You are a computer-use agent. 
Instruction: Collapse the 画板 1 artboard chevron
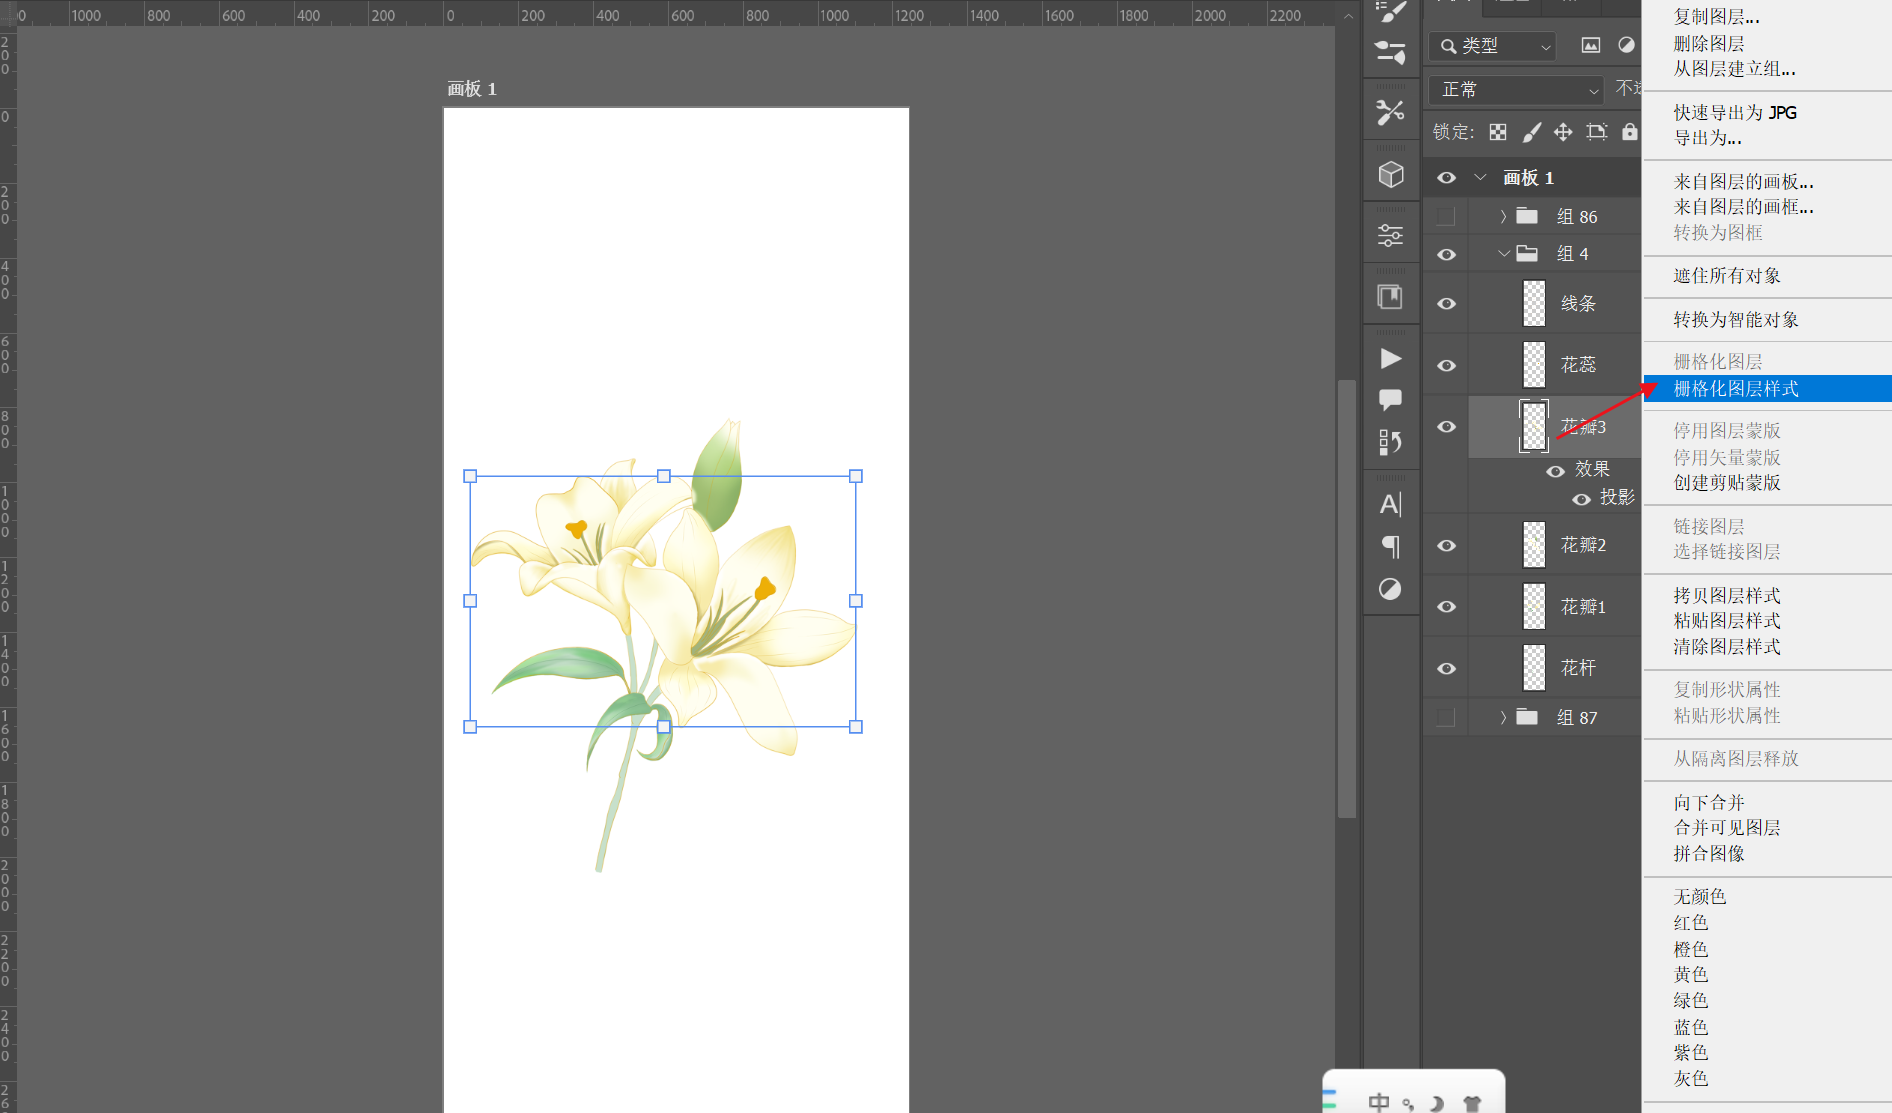point(1480,177)
